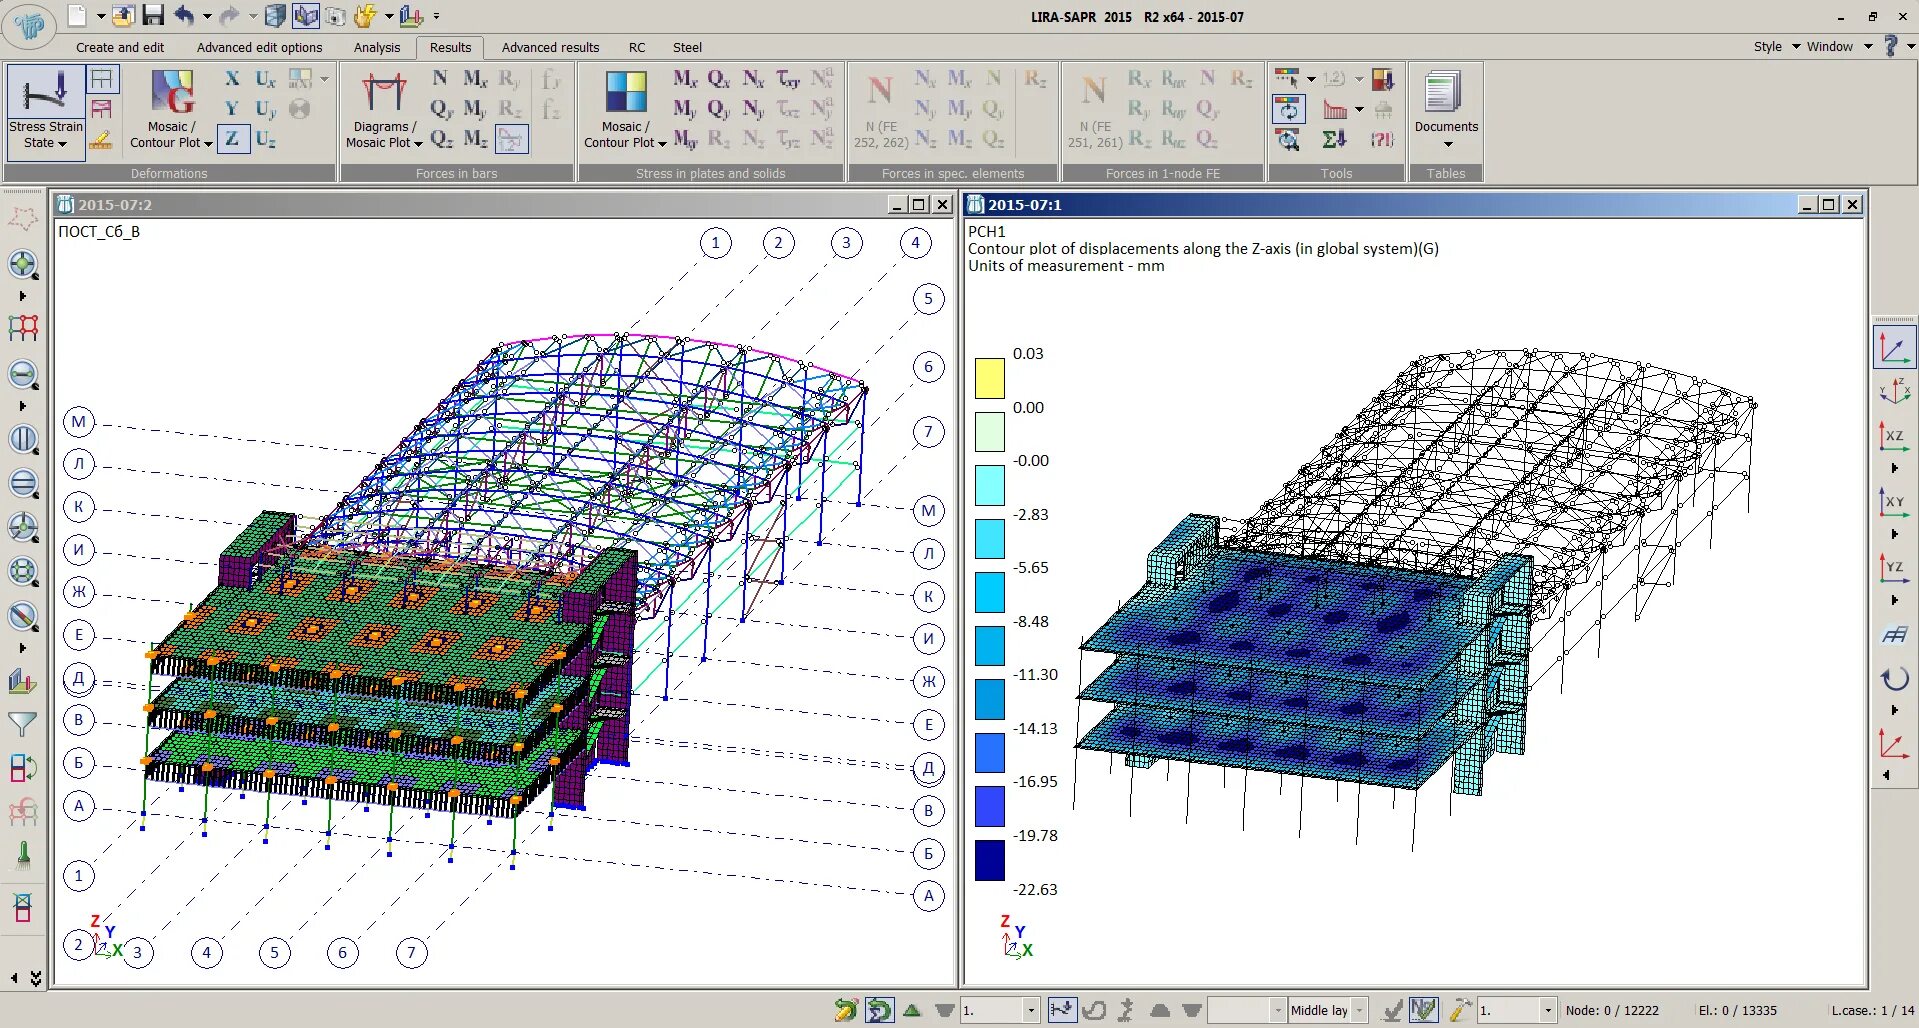Screen dimensions: 1919x1028
Task: Select Nx stress in plates and solids
Action: click(754, 79)
